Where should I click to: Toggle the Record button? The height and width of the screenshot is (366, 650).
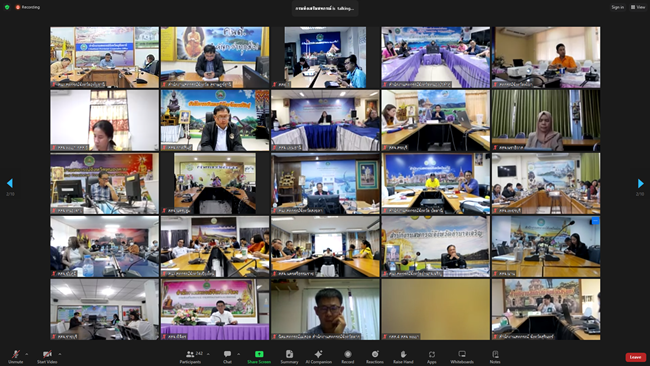point(348,357)
